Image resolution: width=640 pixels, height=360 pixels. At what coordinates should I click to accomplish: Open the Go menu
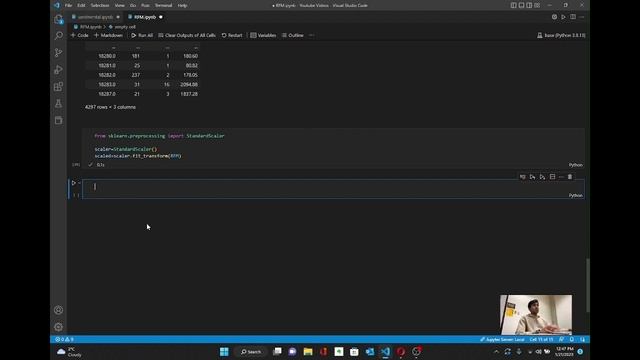point(133,5)
